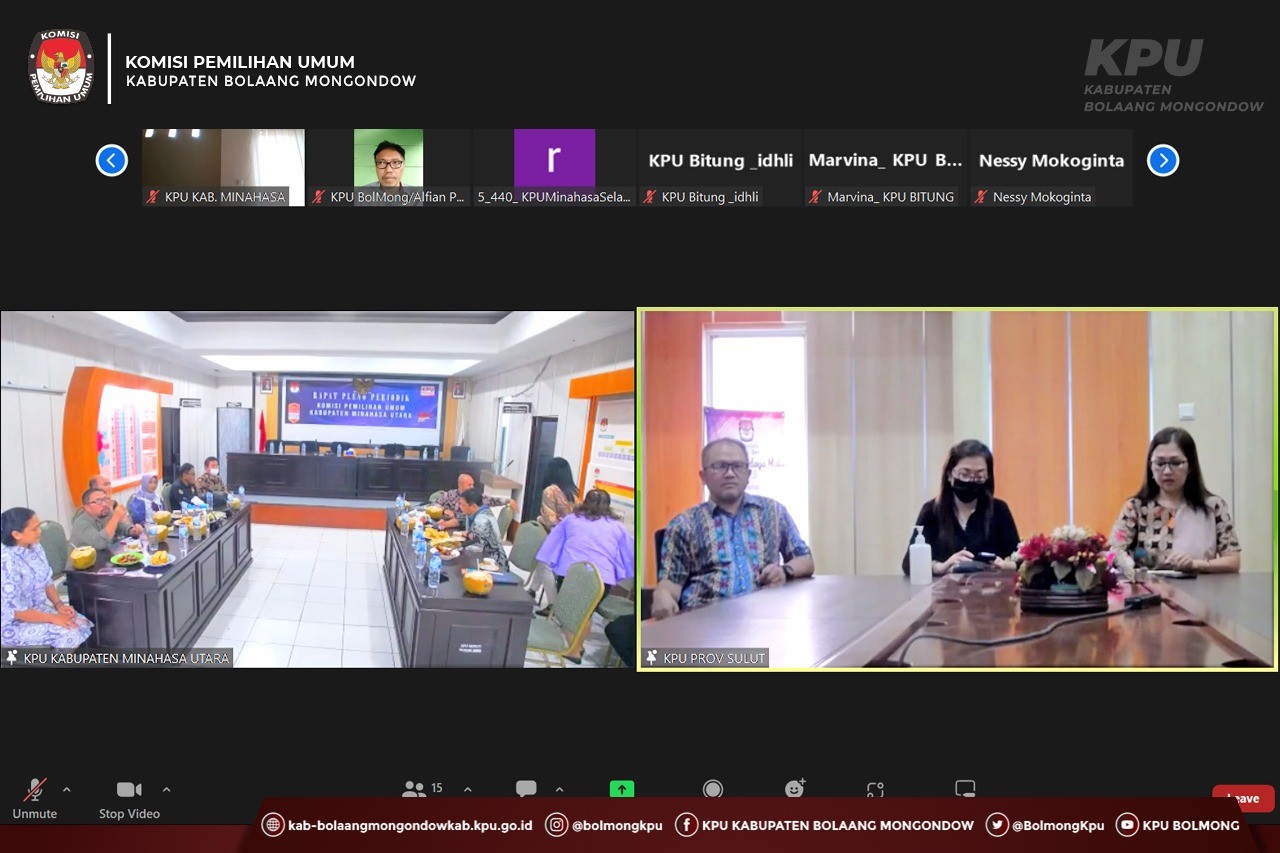Click the Whiteboards icon
This screenshot has width=1280, height=853.
click(x=965, y=789)
